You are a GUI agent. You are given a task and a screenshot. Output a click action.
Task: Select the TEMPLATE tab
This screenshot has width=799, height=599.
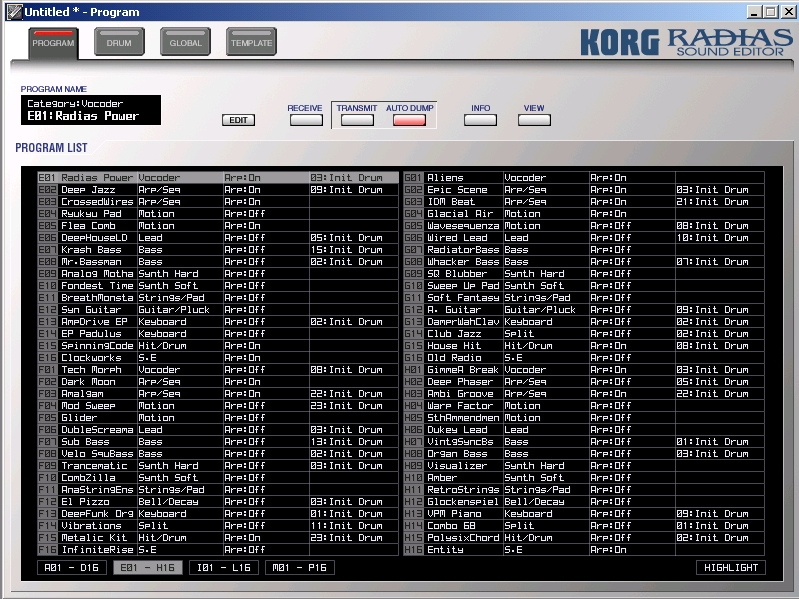251,43
